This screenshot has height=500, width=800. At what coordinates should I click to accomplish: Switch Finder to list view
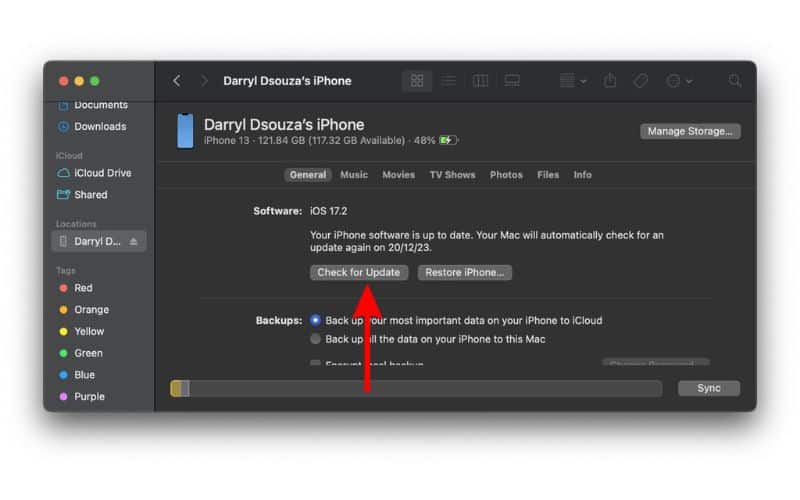448,81
